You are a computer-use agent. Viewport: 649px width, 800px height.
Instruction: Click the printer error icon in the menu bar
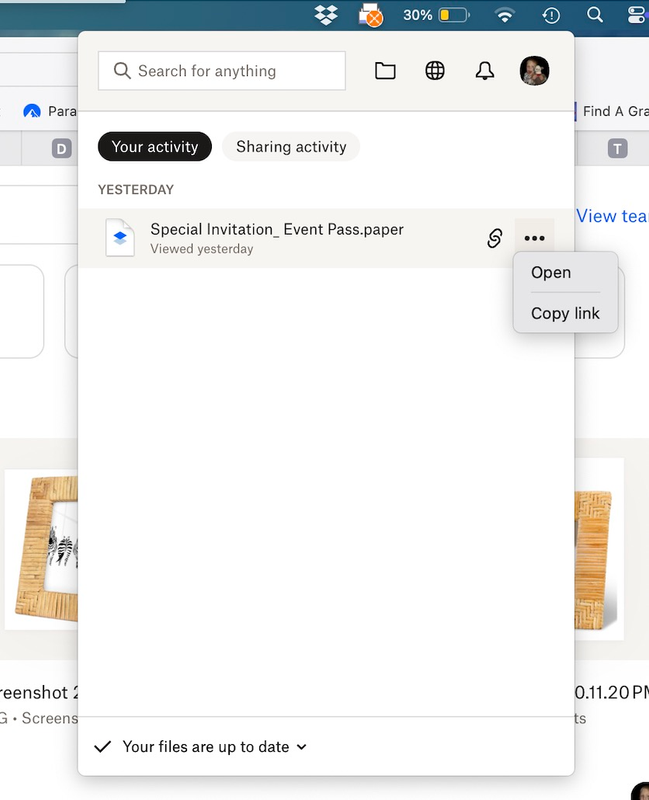point(370,15)
